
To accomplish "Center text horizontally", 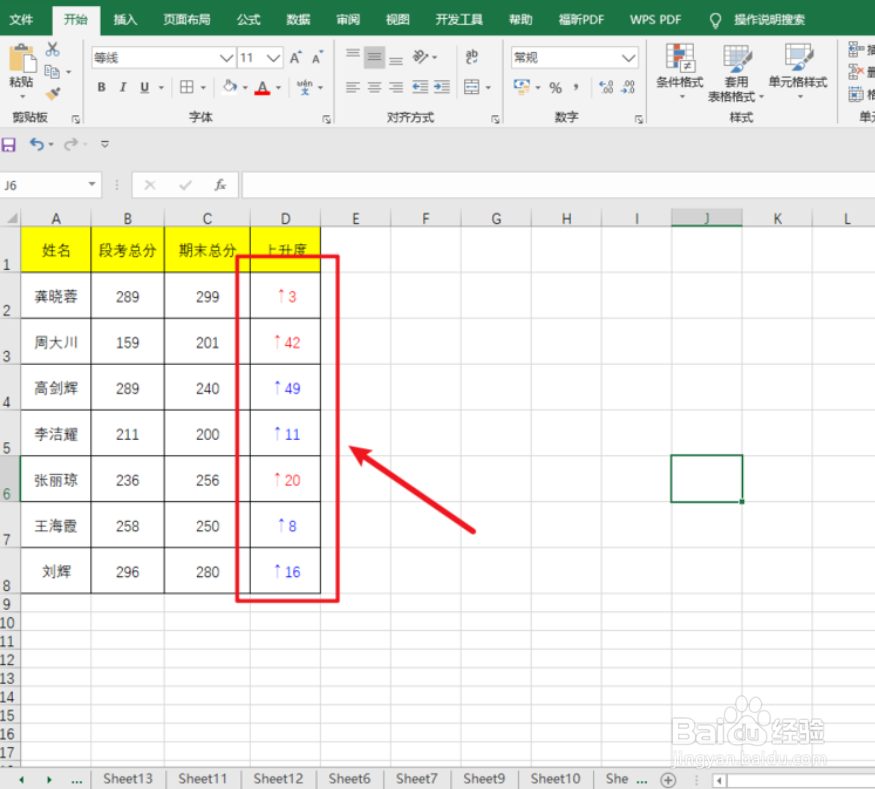I will click(374, 87).
